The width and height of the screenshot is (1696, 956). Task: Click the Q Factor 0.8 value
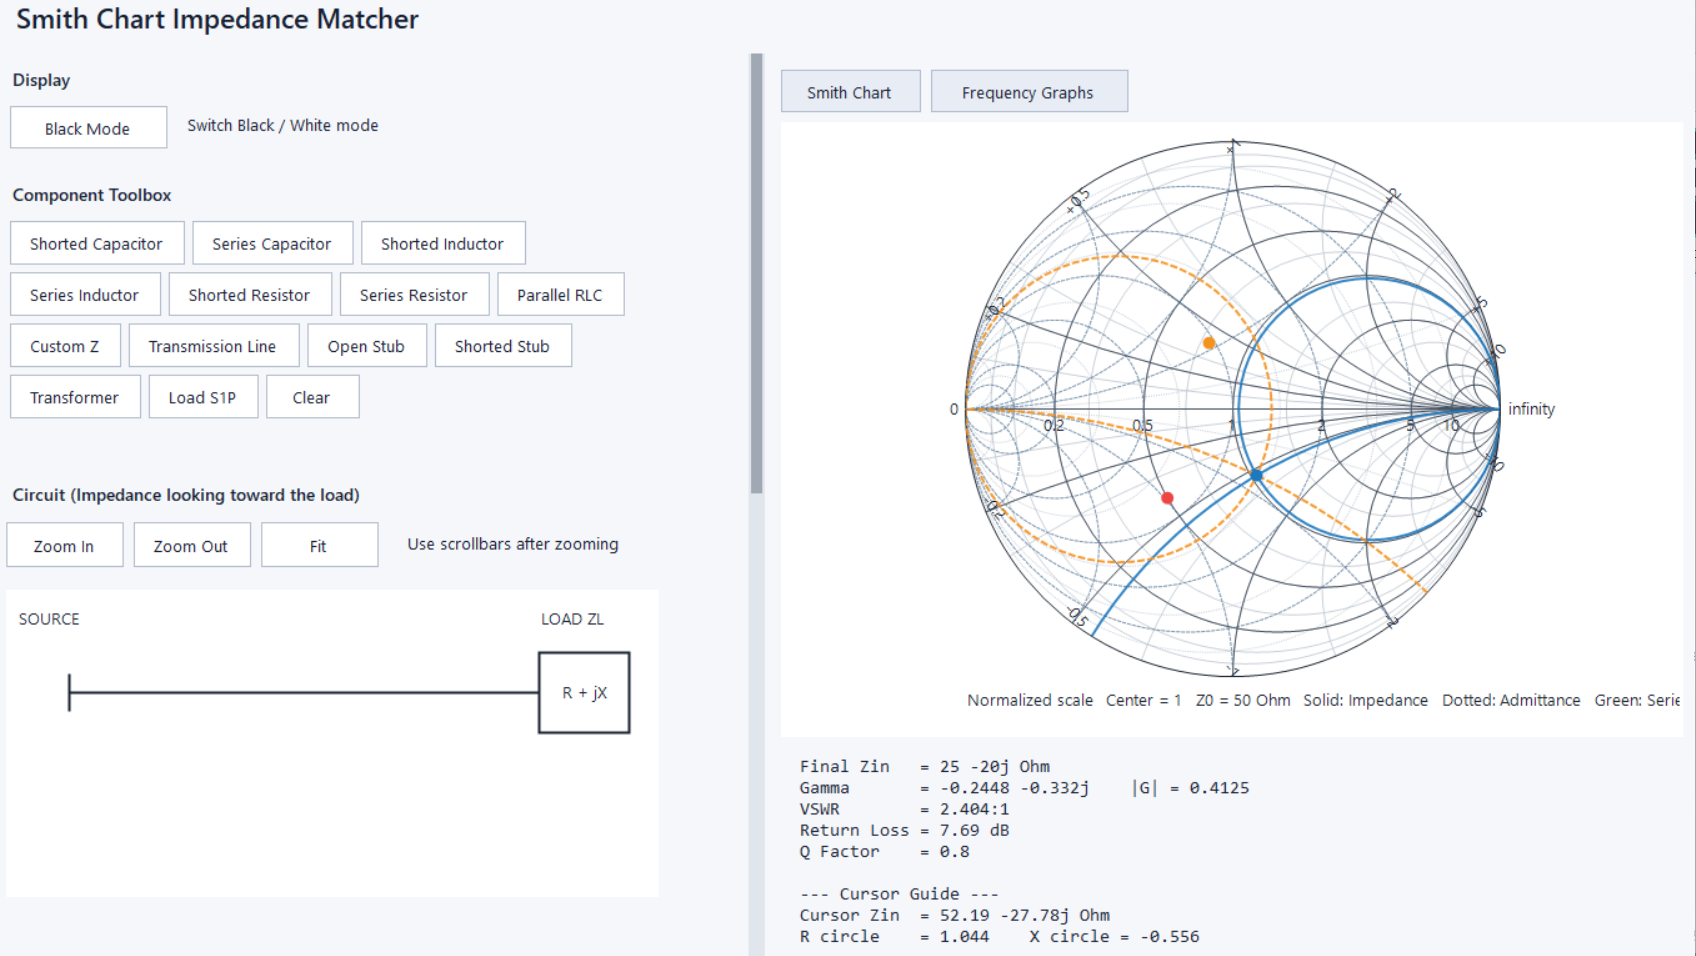pyautogui.click(x=954, y=852)
